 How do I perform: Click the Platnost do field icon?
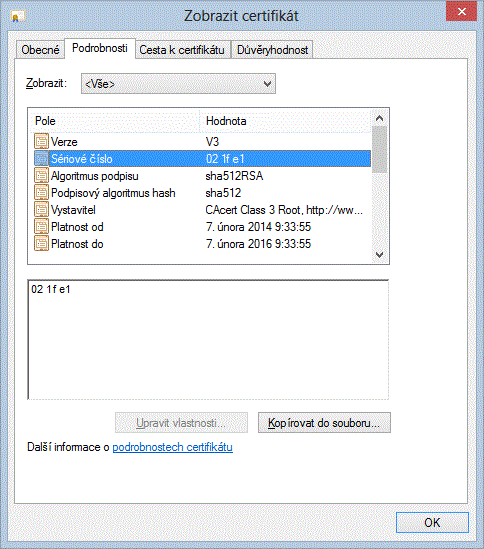pyautogui.click(x=41, y=244)
